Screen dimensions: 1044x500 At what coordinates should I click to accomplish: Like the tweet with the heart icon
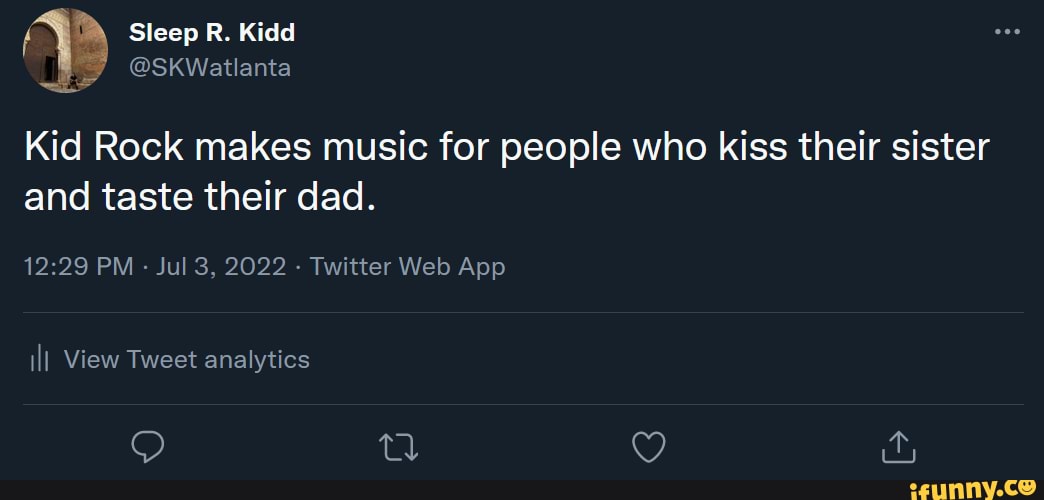point(649,447)
